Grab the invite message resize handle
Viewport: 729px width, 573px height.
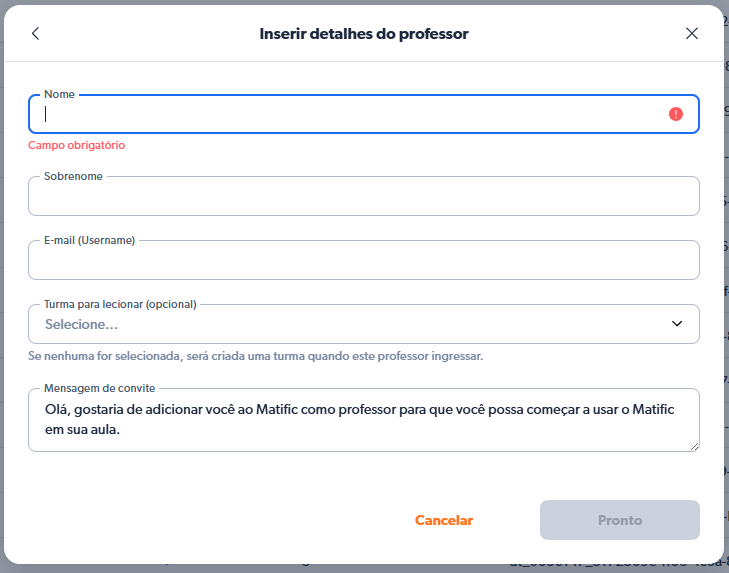(x=693, y=445)
